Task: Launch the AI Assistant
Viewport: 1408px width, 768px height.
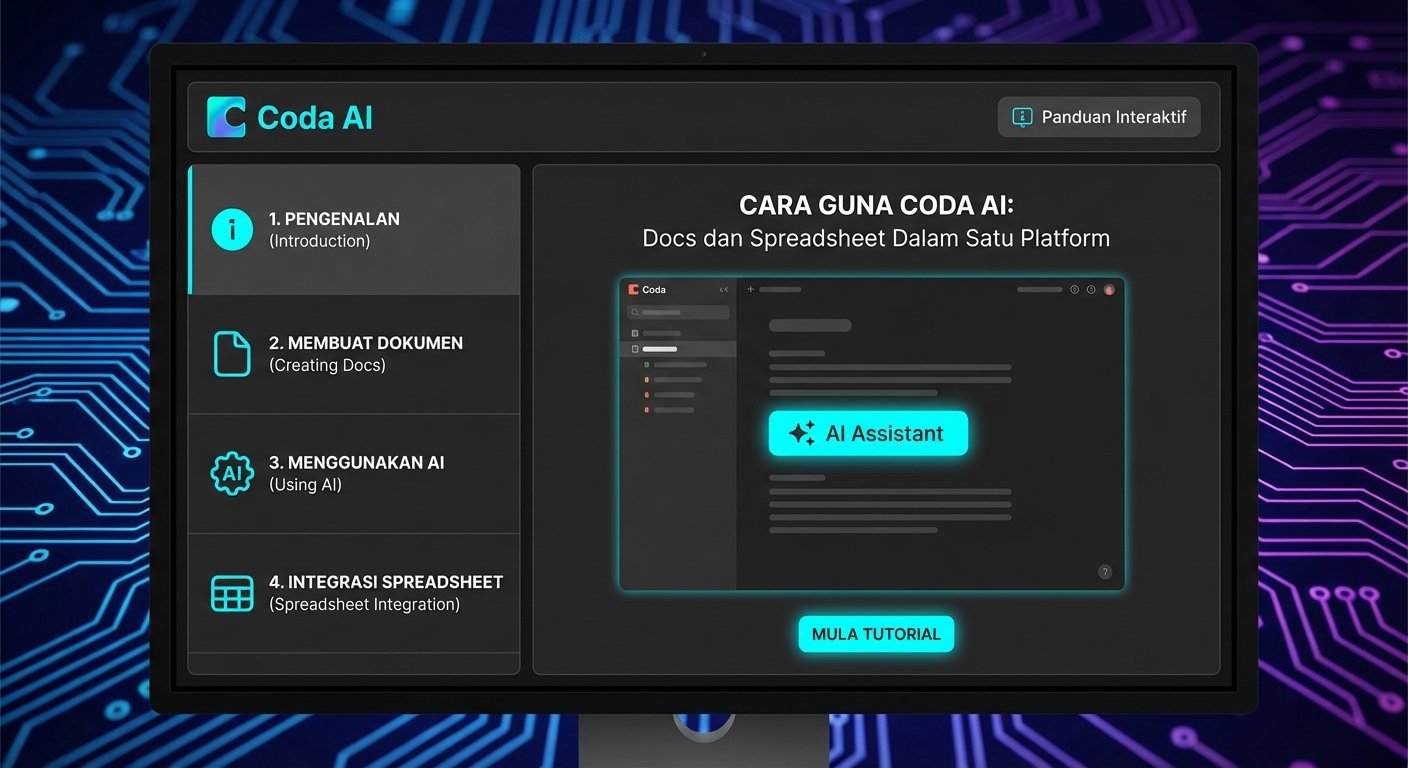Action: click(868, 433)
